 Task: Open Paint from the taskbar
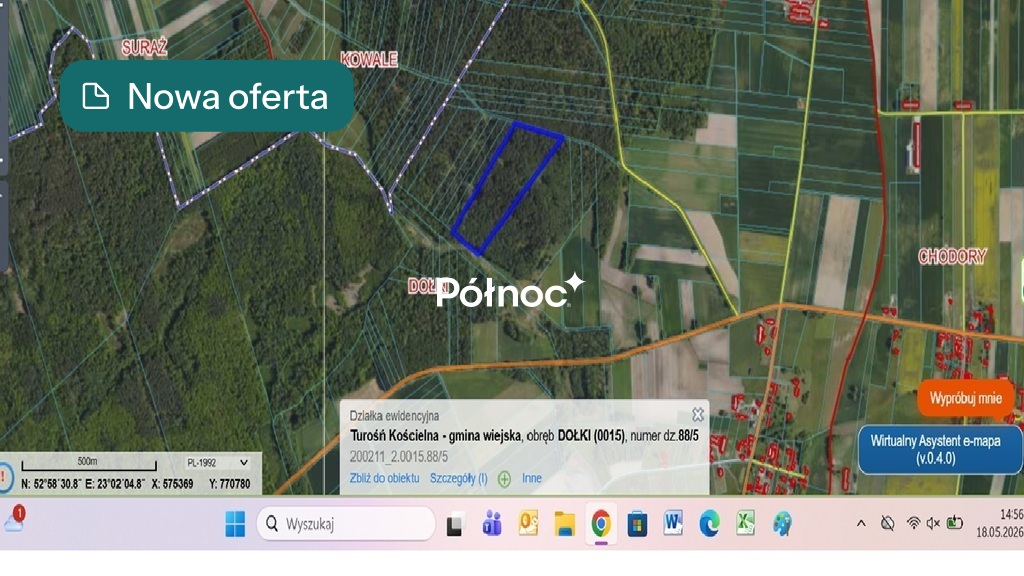pos(782,524)
